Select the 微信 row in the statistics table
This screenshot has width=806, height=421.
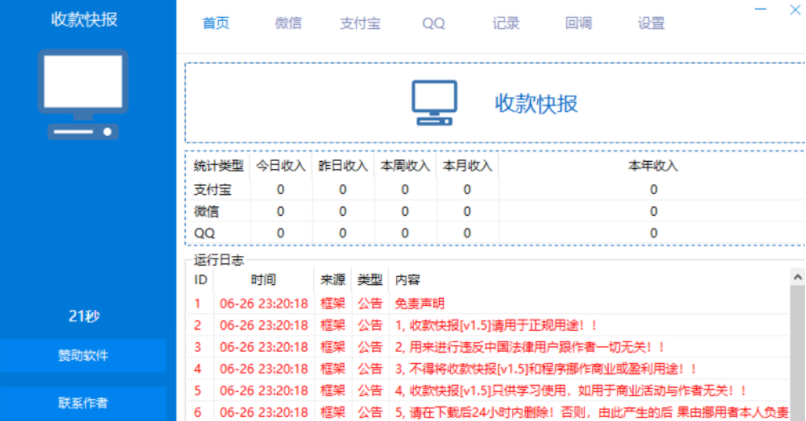[x=207, y=211]
